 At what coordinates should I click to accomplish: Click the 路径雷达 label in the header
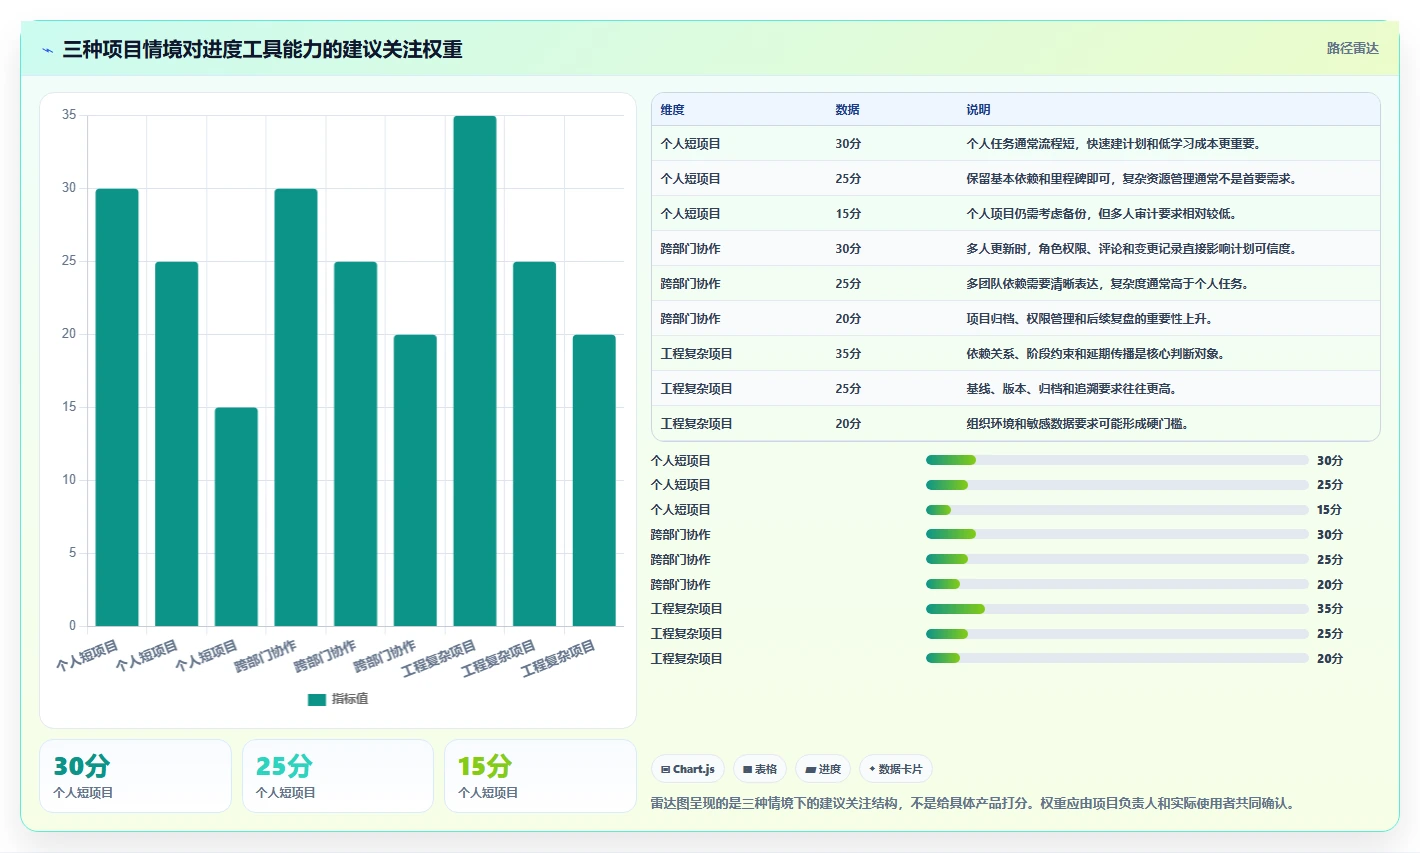pyautogui.click(x=1352, y=48)
